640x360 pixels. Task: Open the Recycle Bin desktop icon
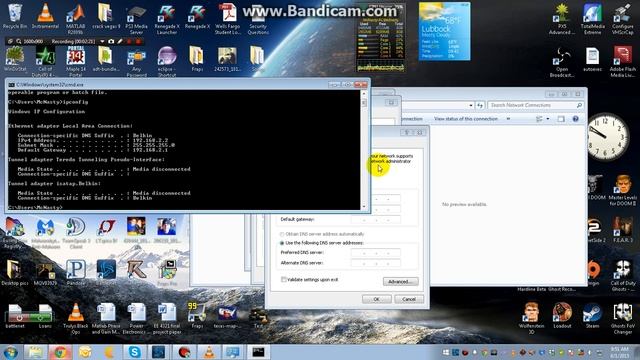click(15, 16)
